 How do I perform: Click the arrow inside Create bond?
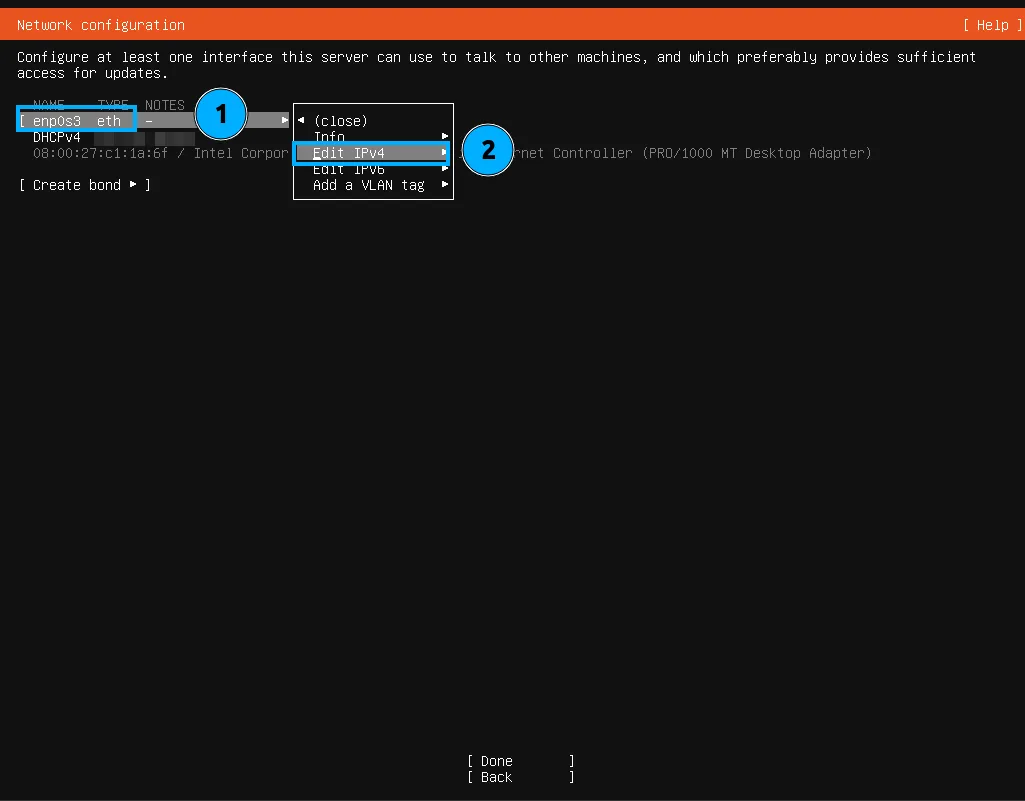pyautogui.click(x=132, y=185)
